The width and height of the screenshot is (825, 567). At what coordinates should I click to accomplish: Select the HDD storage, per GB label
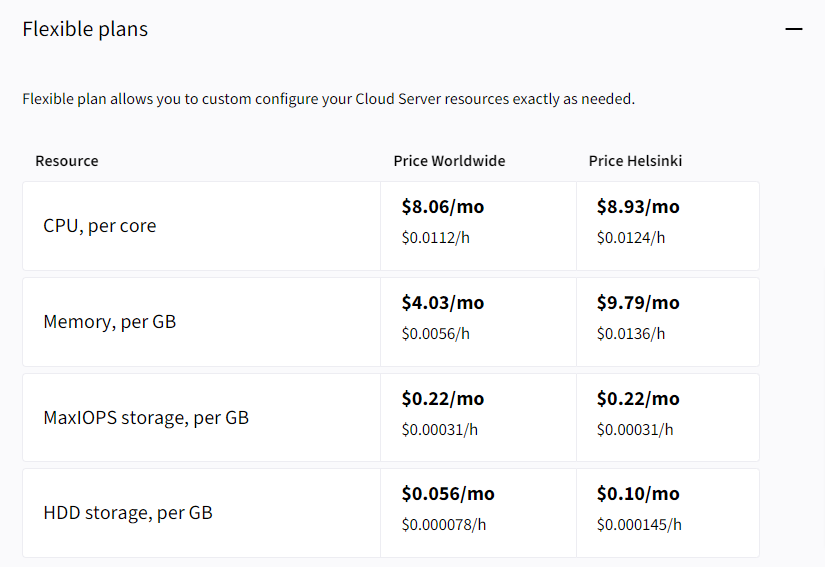[x=128, y=513]
